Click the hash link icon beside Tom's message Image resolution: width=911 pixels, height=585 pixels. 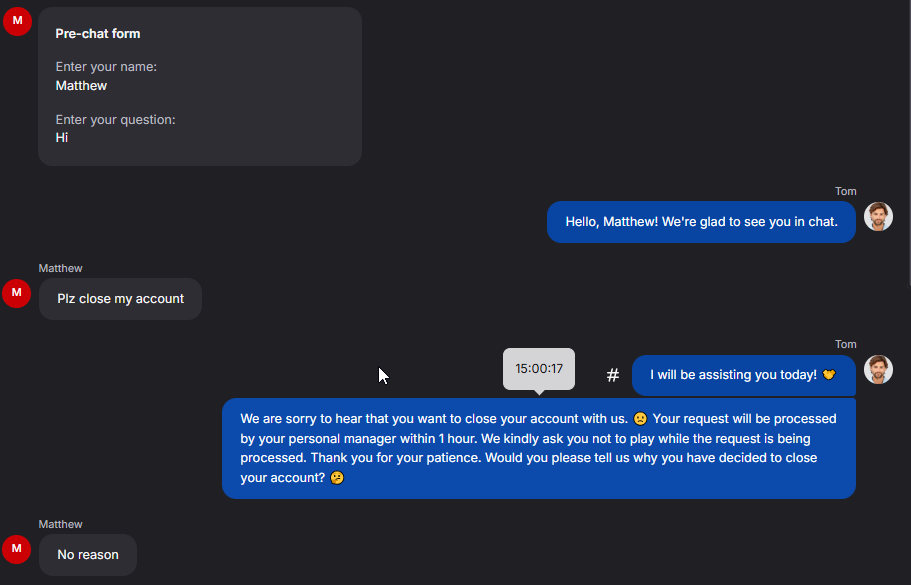point(612,375)
